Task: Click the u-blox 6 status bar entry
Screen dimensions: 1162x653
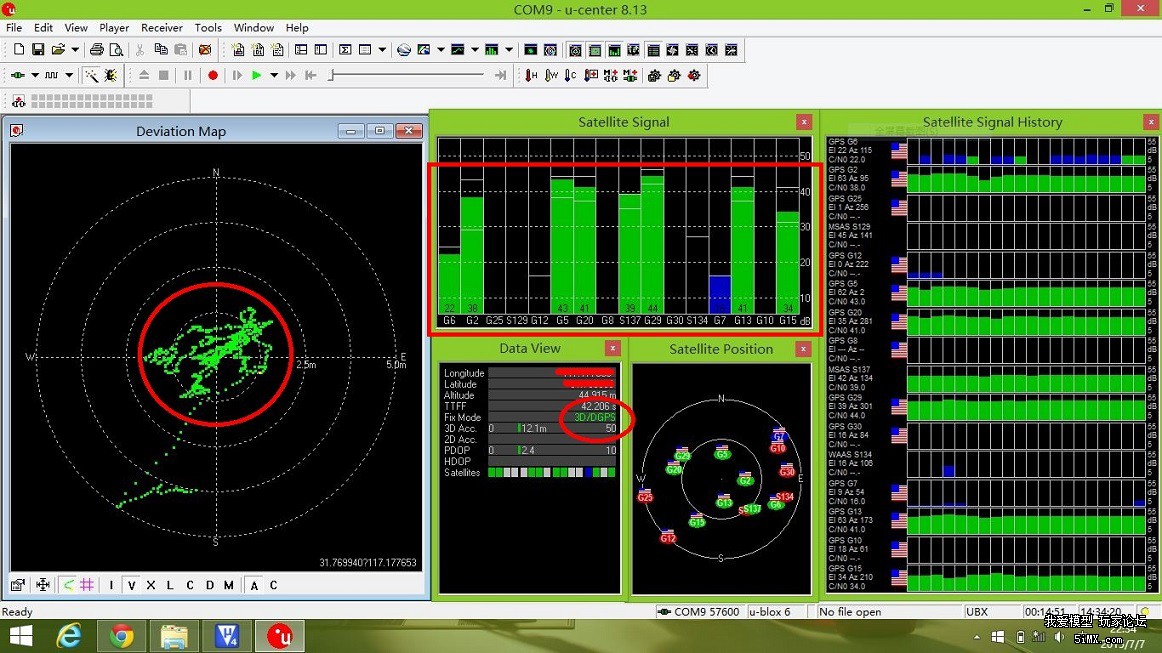Action: (x=770, y=611)
